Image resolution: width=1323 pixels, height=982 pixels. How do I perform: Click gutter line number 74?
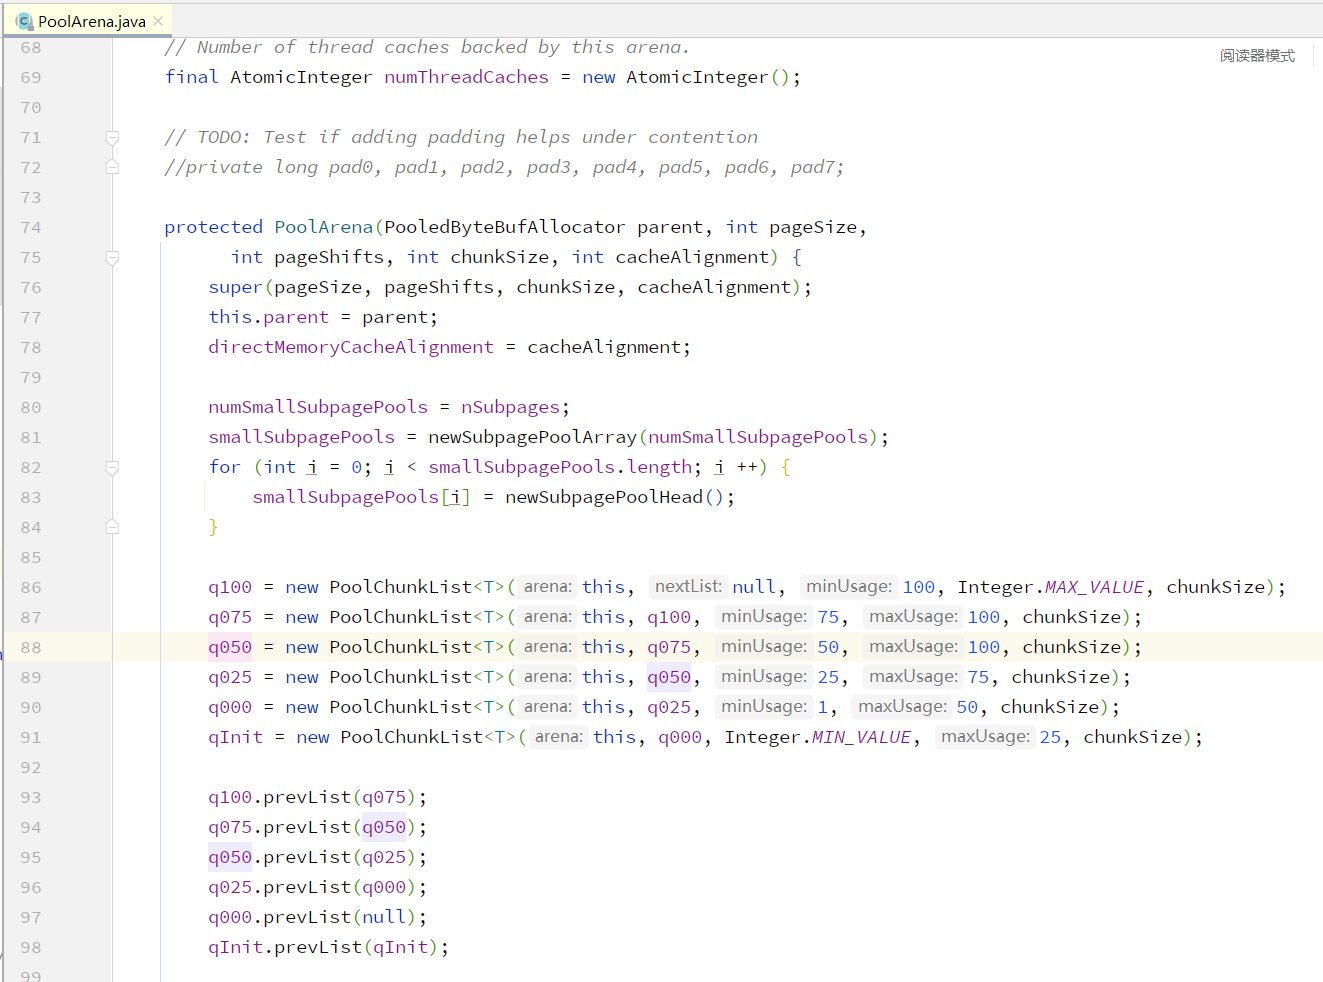coord(31,227)
